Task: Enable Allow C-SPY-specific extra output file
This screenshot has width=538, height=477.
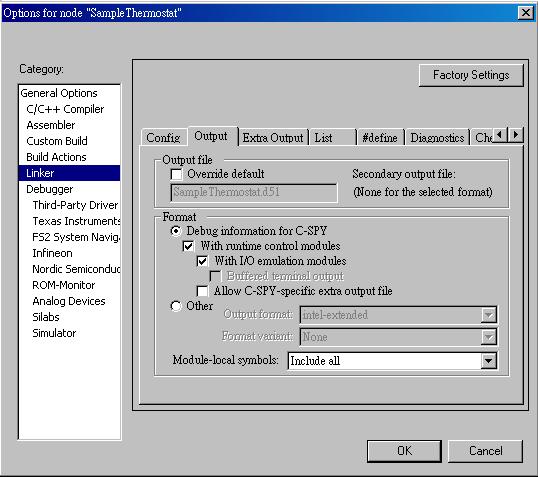Action: coord(202,291)
